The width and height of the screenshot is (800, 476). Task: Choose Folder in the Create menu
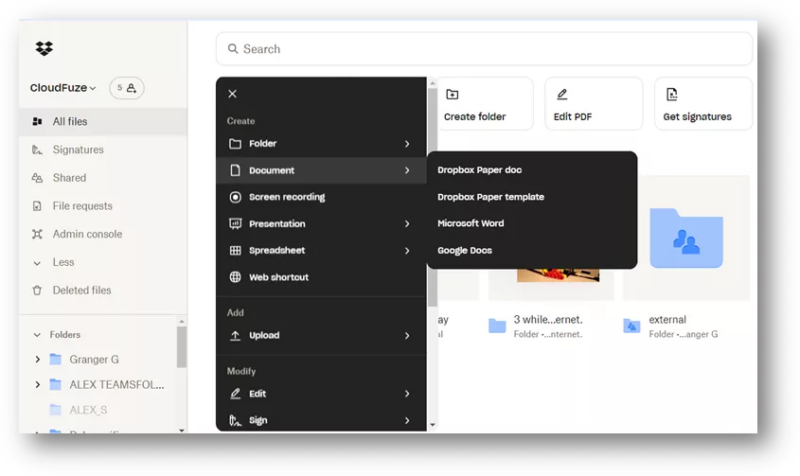(321, 144)
